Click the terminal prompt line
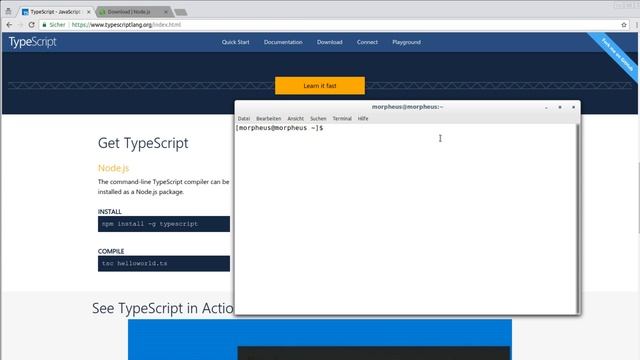The width and height of the screenshot is (640, 360). click(x=279, y=128)
